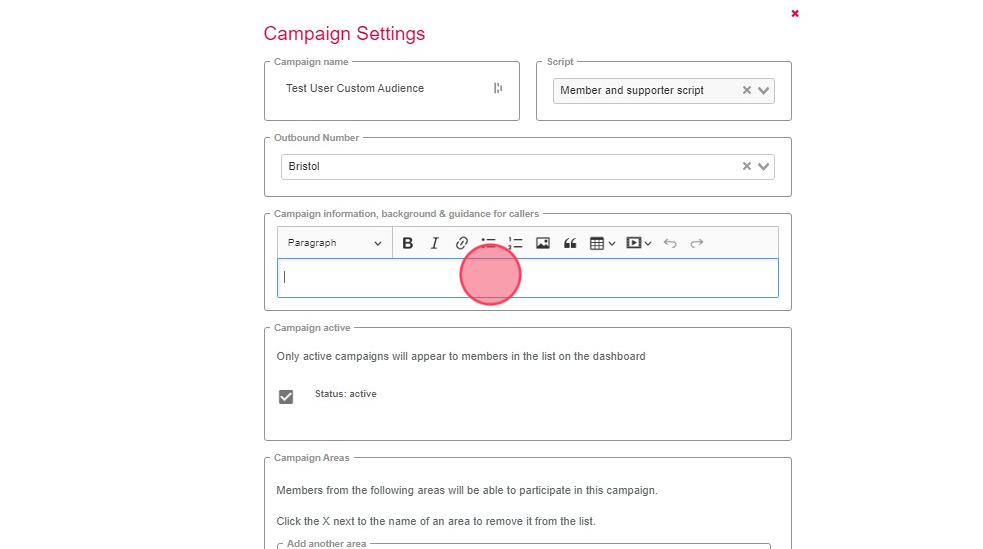
Task: Expand the Outbound Number dropdown arrow
Action: click(765, 166)
